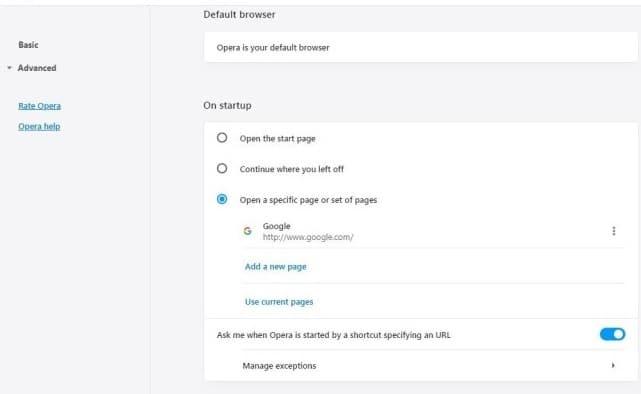The image size is (641, 394).
Task: Click the Google favicon icon
Action: [247, 231]
